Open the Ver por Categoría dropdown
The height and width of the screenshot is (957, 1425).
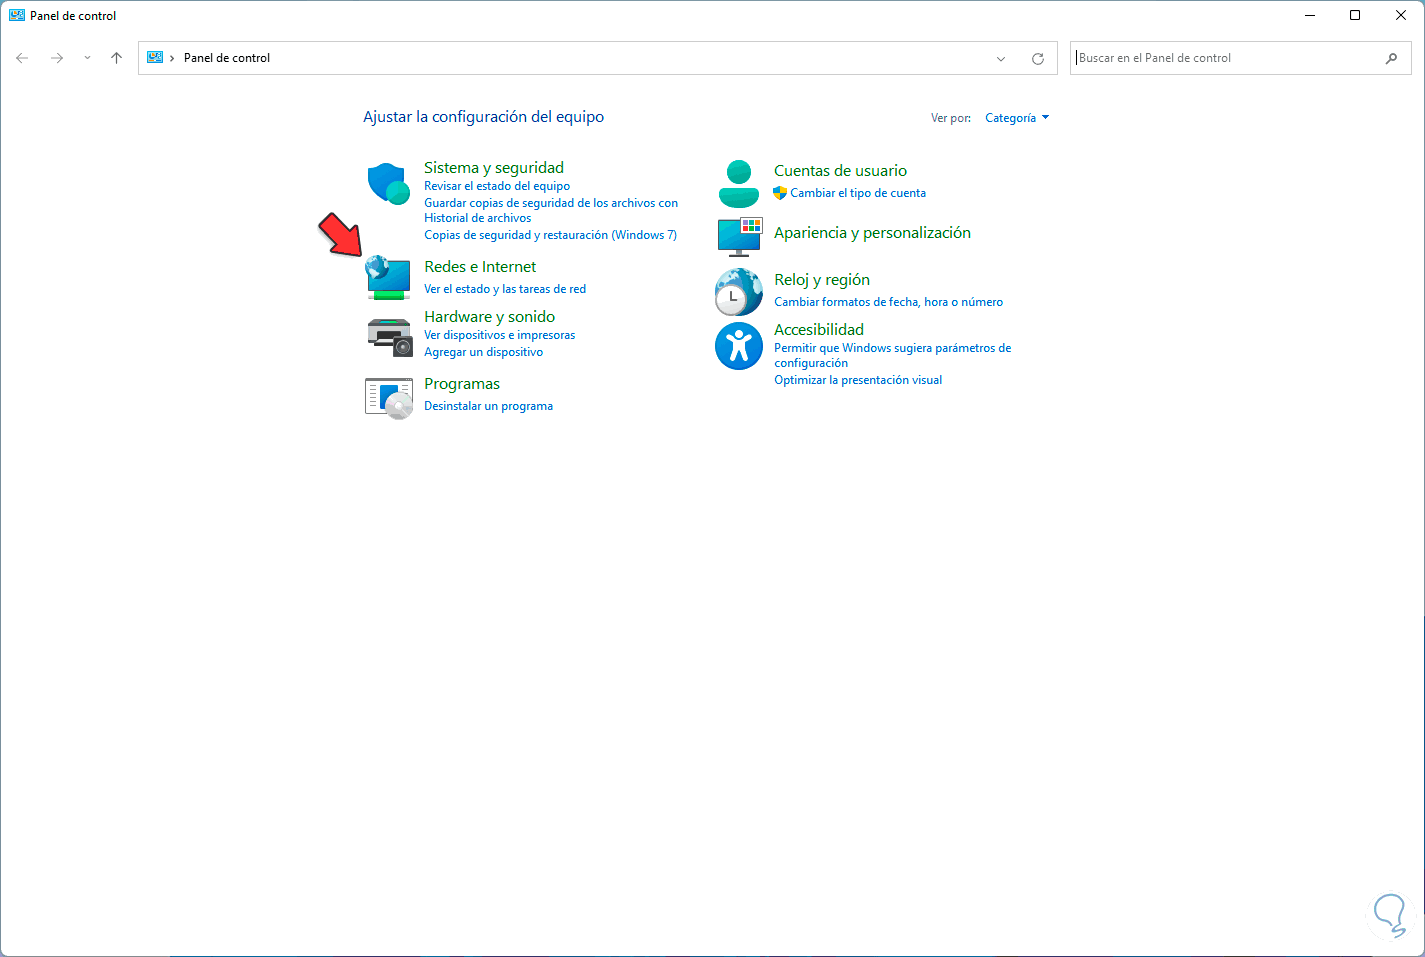pos(1017,118)
